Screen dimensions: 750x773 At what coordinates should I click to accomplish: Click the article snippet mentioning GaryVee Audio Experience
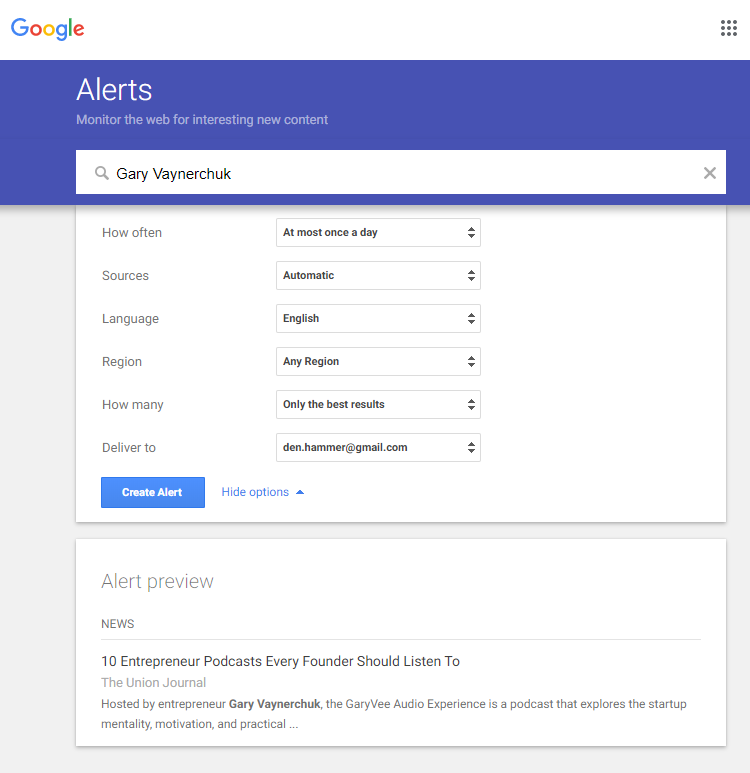[x=393, y=714]
